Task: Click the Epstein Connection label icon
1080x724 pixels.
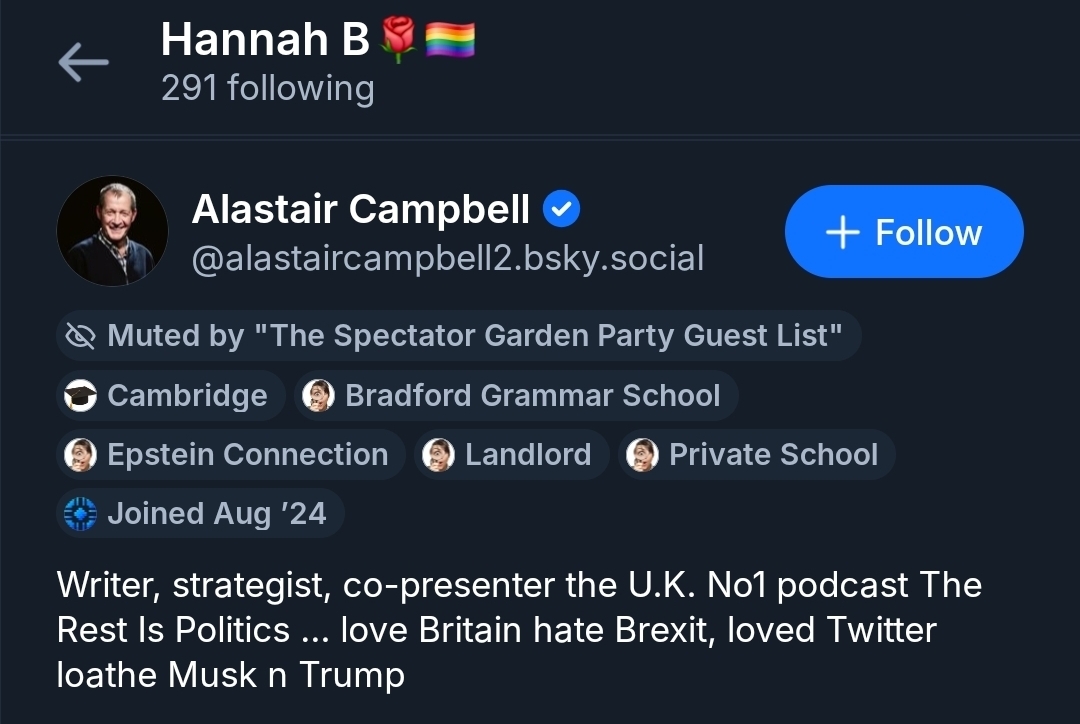Action: tap(80, 454)
